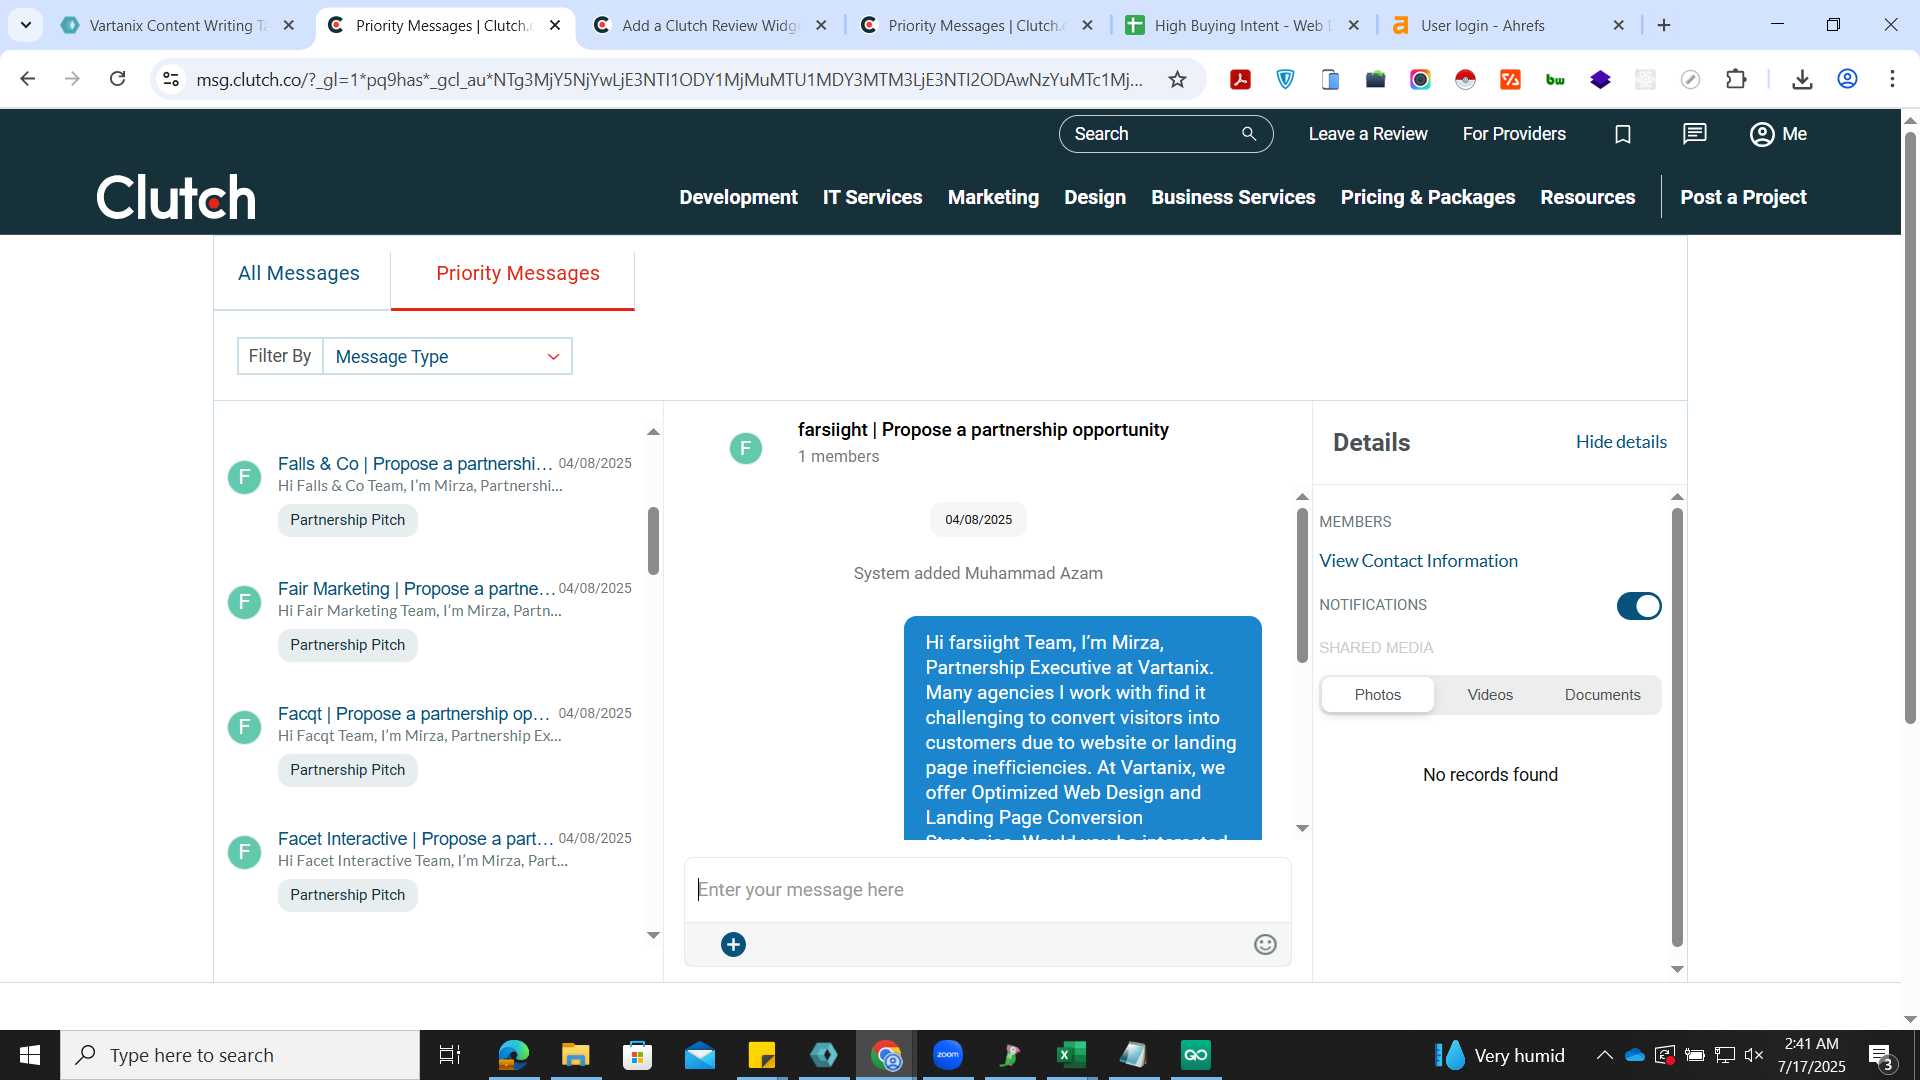Open the Chrome three-dot menu
Viewport: 1920px width, 1080px height.
coord(1892,79)
